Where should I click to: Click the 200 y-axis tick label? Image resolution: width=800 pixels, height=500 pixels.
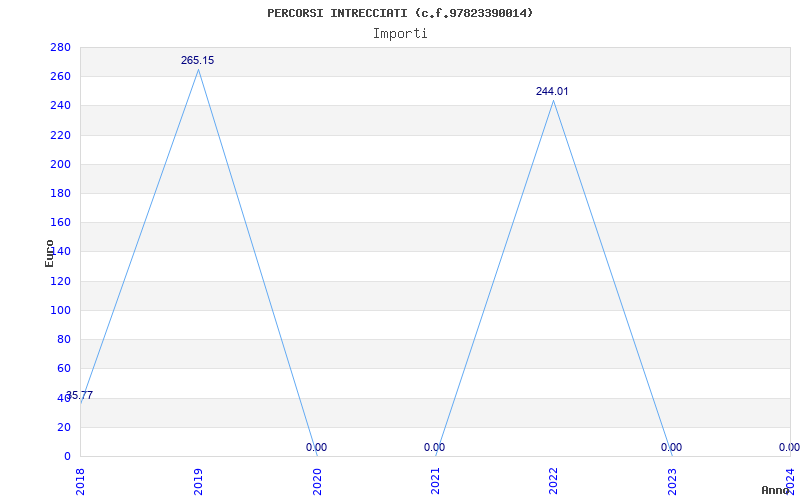pos(60,164)
